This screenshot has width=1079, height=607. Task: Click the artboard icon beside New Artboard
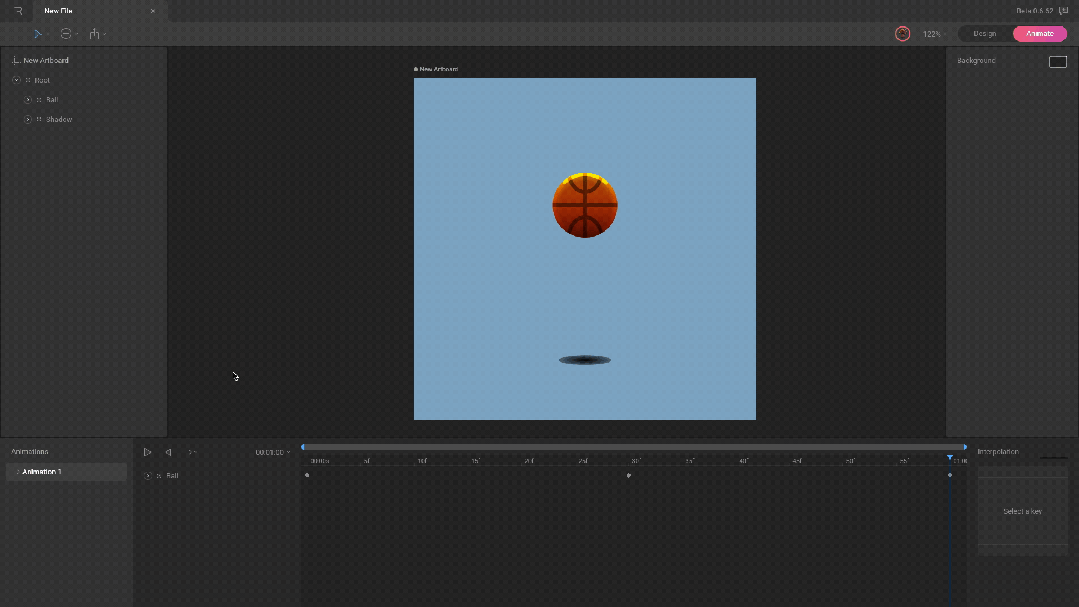coord(16,61)
